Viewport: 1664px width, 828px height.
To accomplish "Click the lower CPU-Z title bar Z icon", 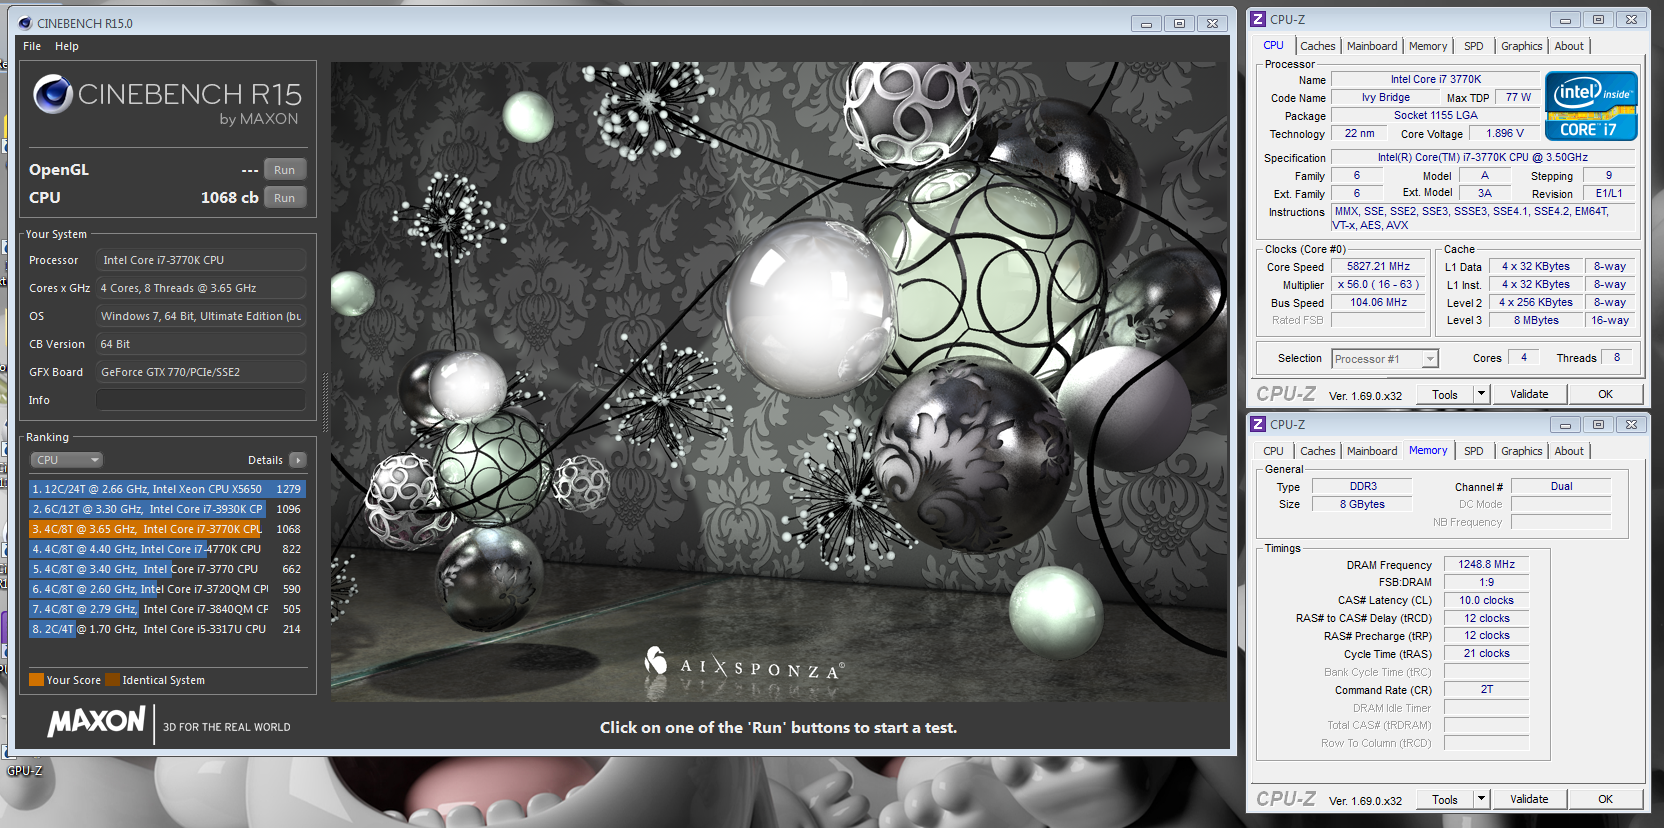I will pos(1259,424).
